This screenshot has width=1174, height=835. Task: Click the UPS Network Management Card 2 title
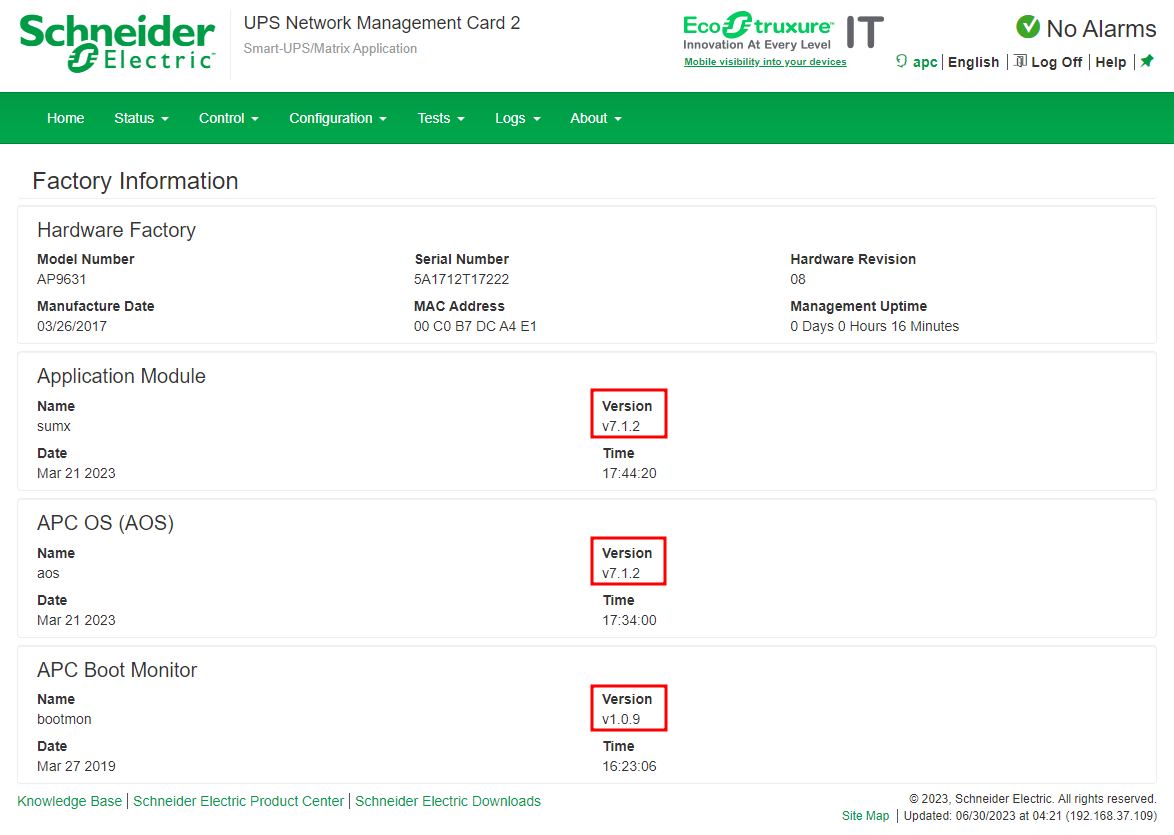[x=382, y=23]
